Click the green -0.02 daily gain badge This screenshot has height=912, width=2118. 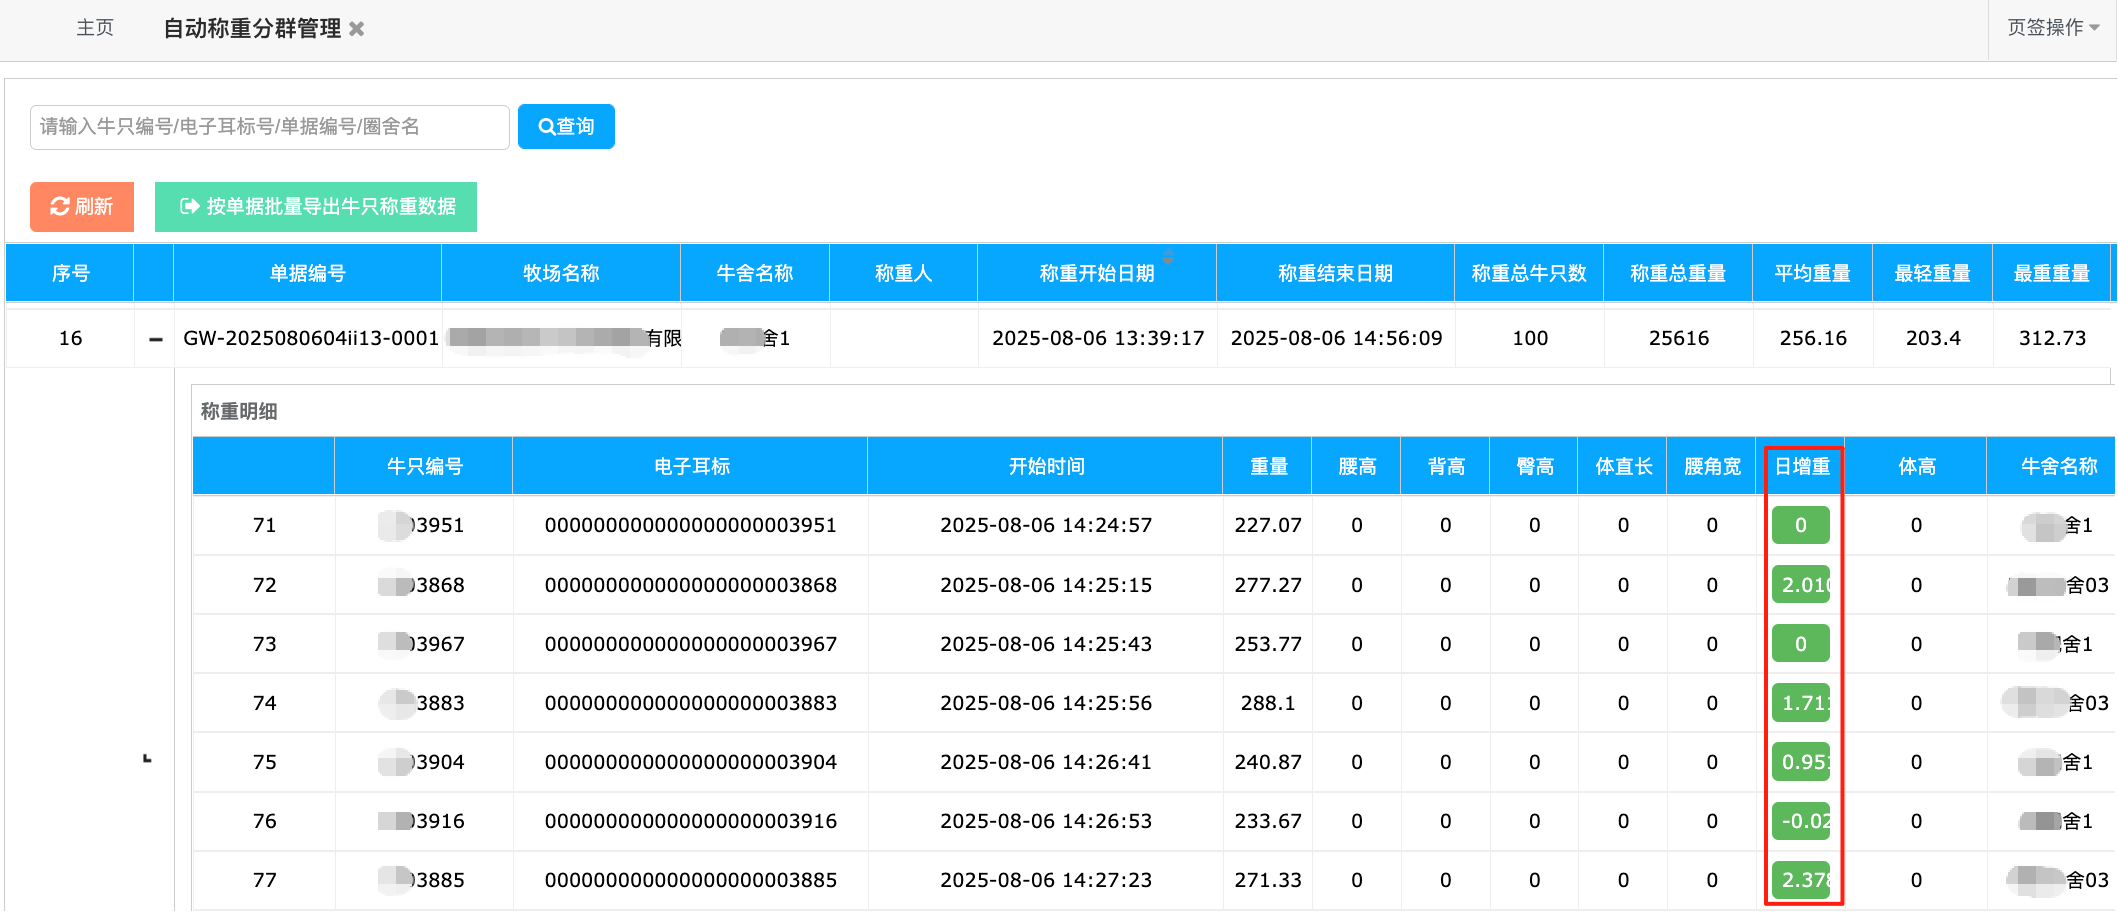click(1801, 821)
